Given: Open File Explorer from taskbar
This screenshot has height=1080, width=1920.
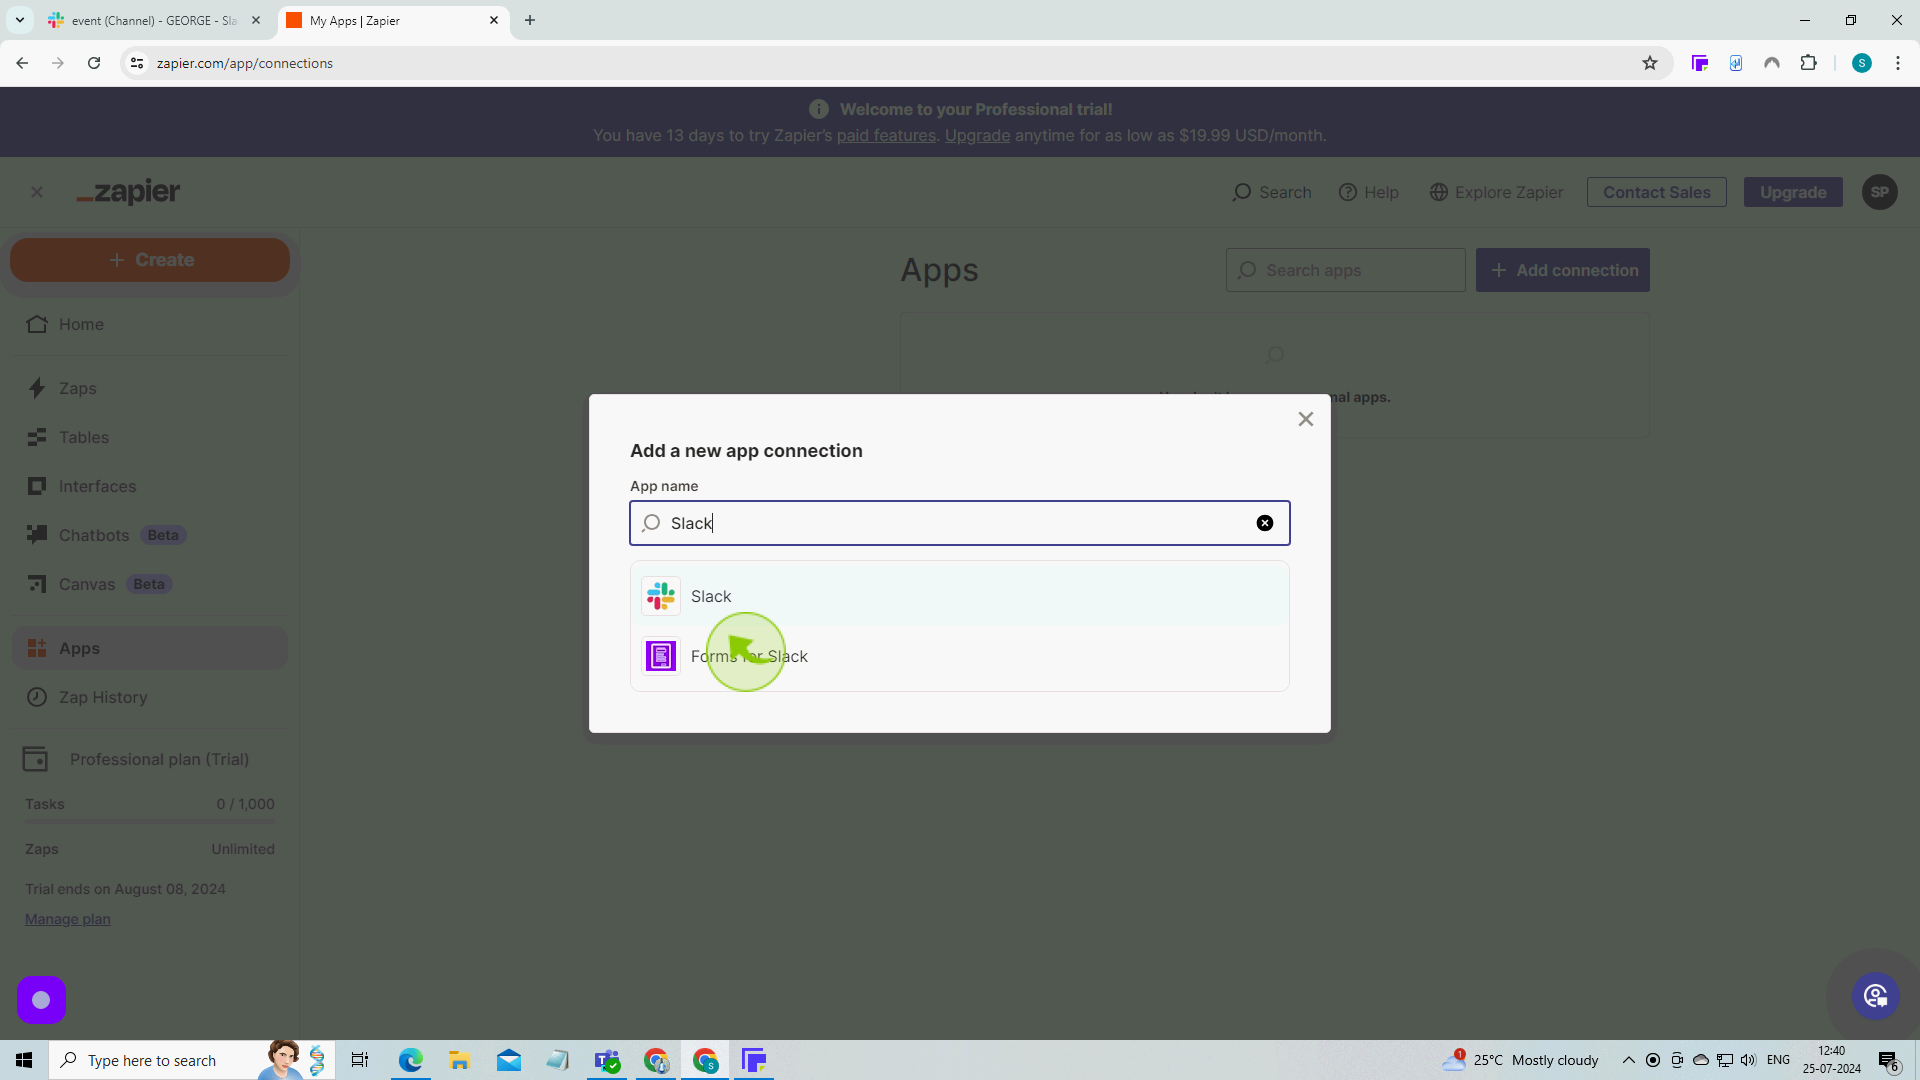Looking at the screenshot, I should pos(460,1060).
